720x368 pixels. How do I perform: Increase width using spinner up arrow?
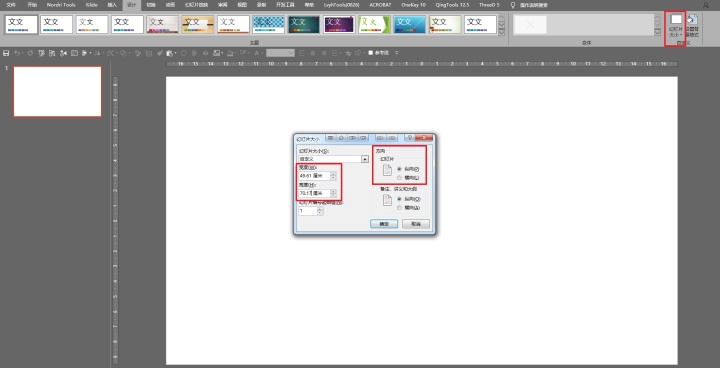tap(333, 174)
